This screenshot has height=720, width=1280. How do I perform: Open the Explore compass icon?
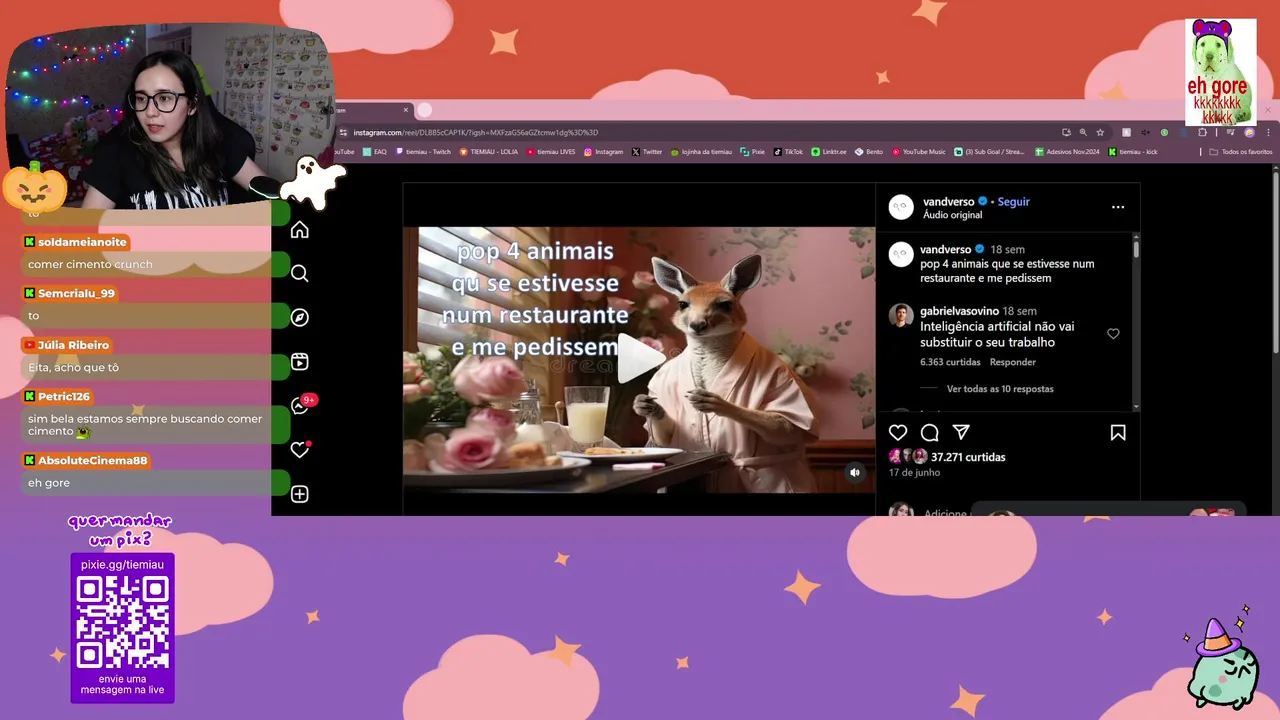click(x=299, y=317)
